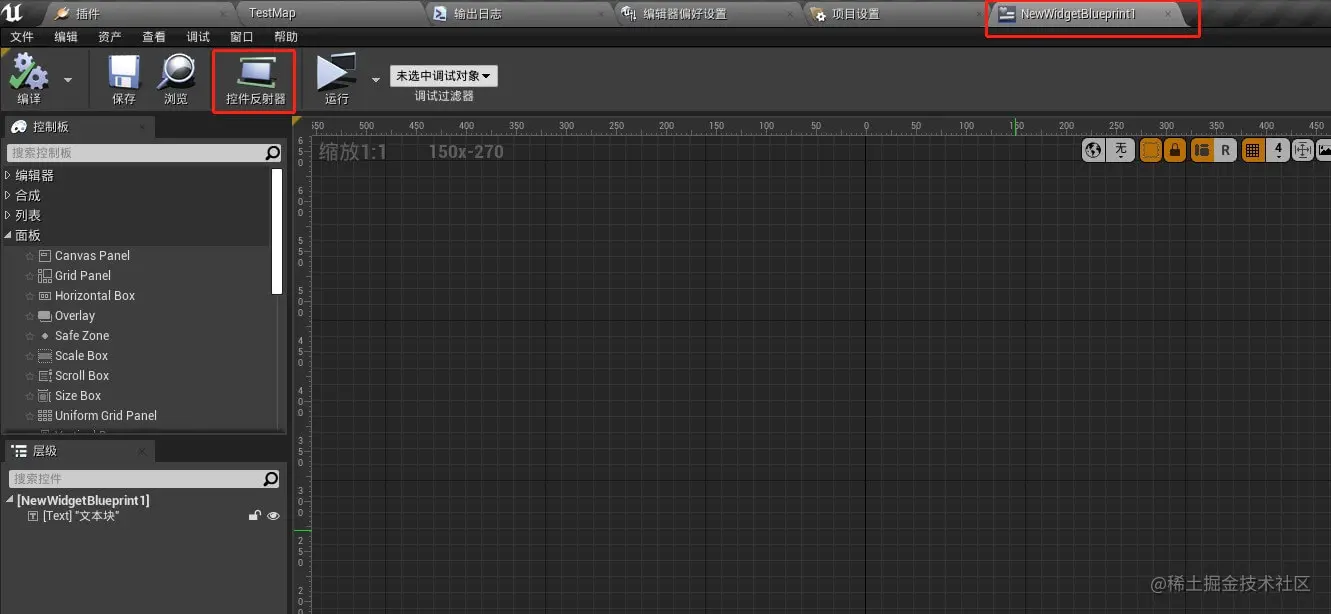Toggle the orange padlock lock button
Viewport: 1331px width, 614px height.
pyautogui.click(x=1175, y=150)
